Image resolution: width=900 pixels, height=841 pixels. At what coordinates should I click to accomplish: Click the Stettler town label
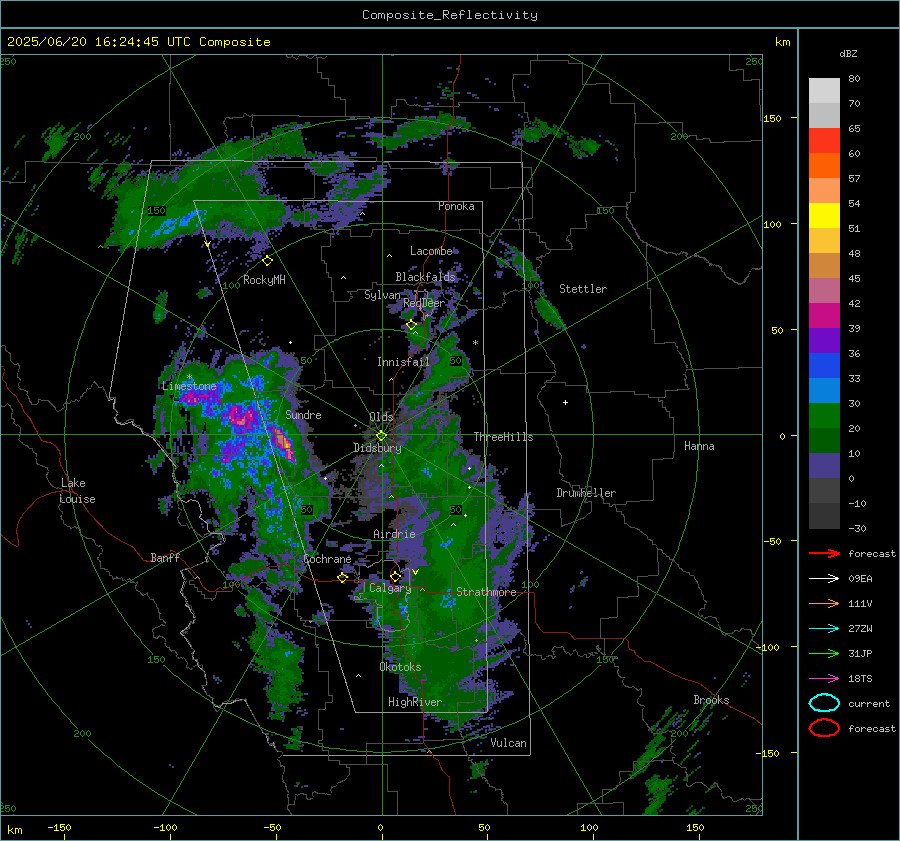tap(583, 289)
